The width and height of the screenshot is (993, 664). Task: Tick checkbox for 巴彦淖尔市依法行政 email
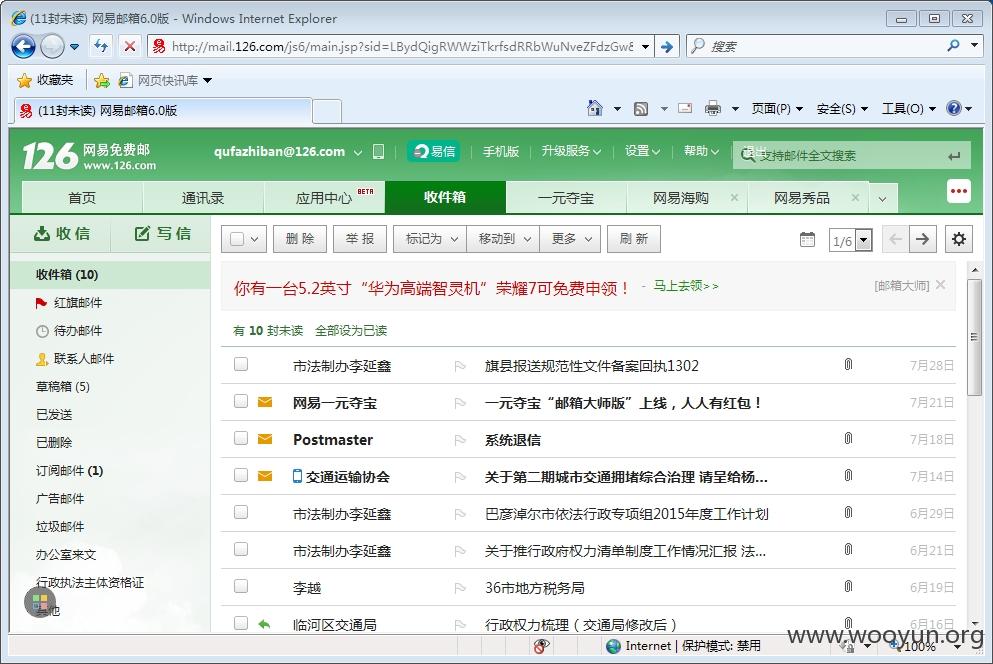click(241, 512)
